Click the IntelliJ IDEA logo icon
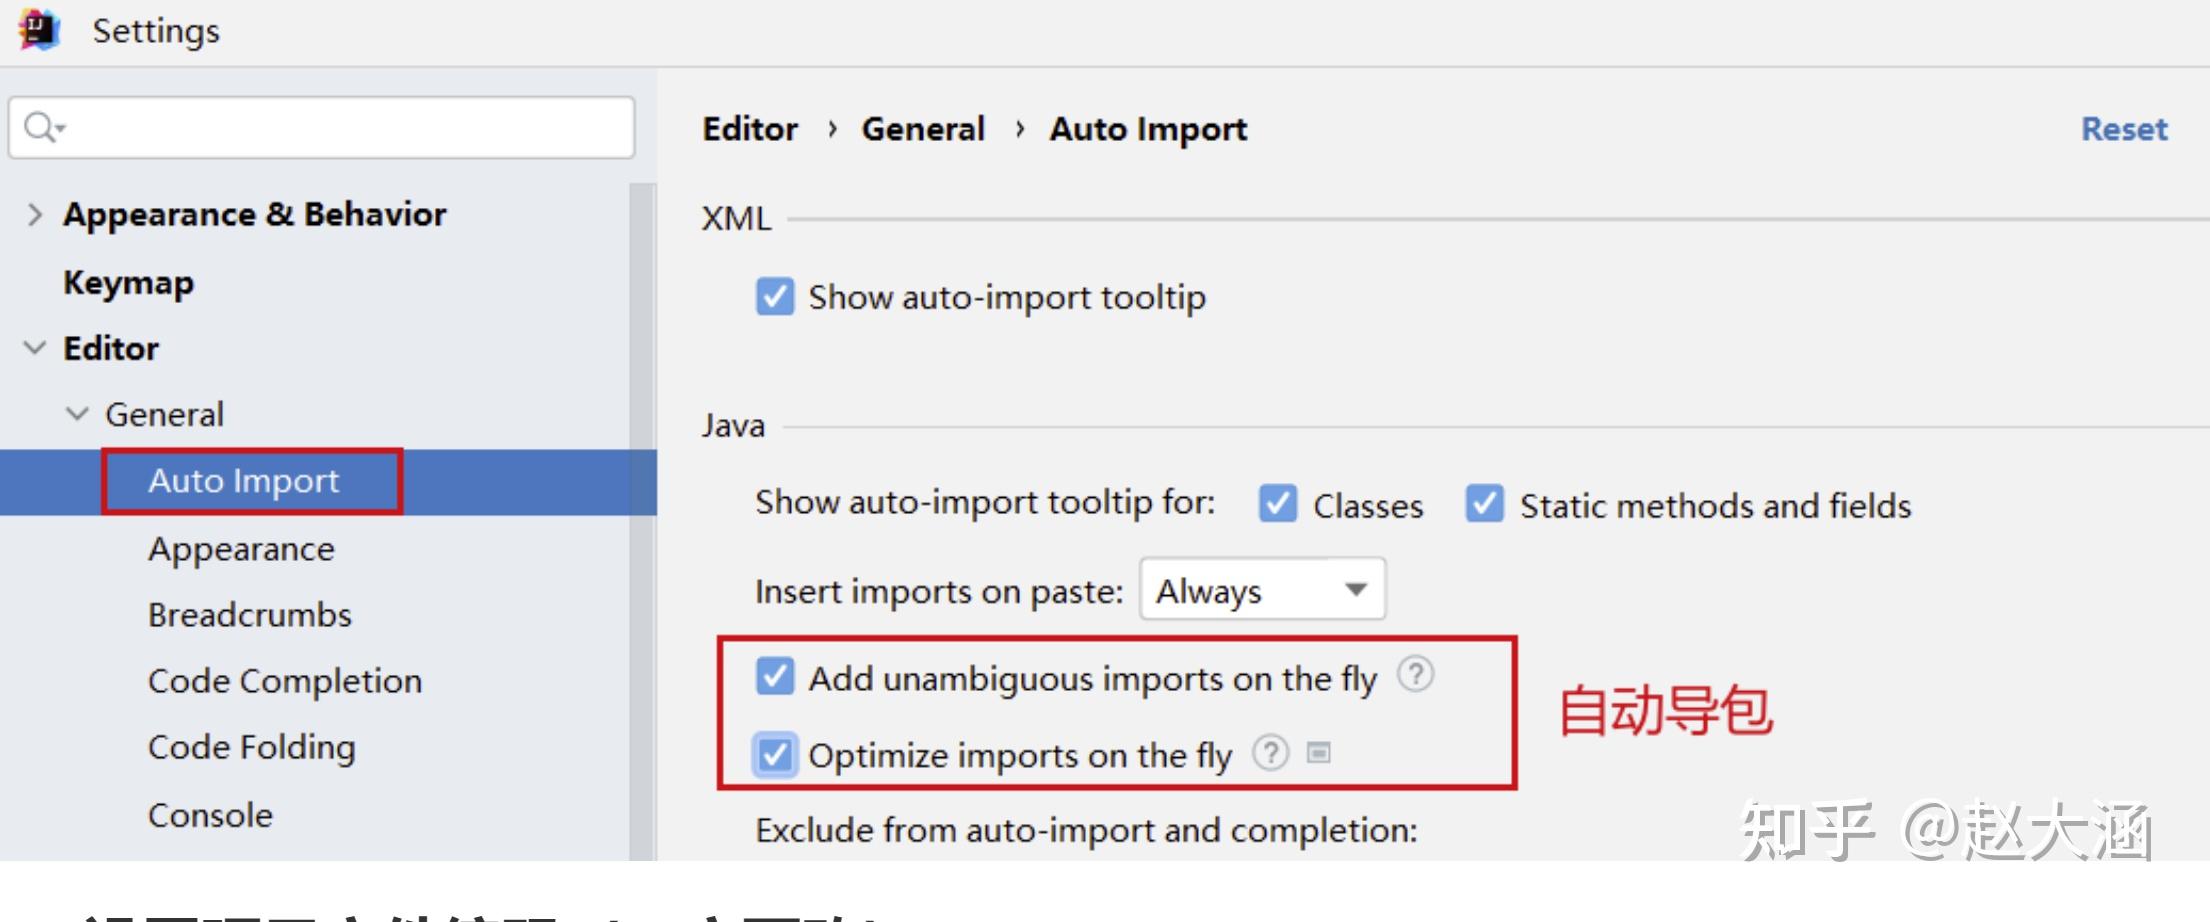 pyautogui.click(x=38, y=29)
